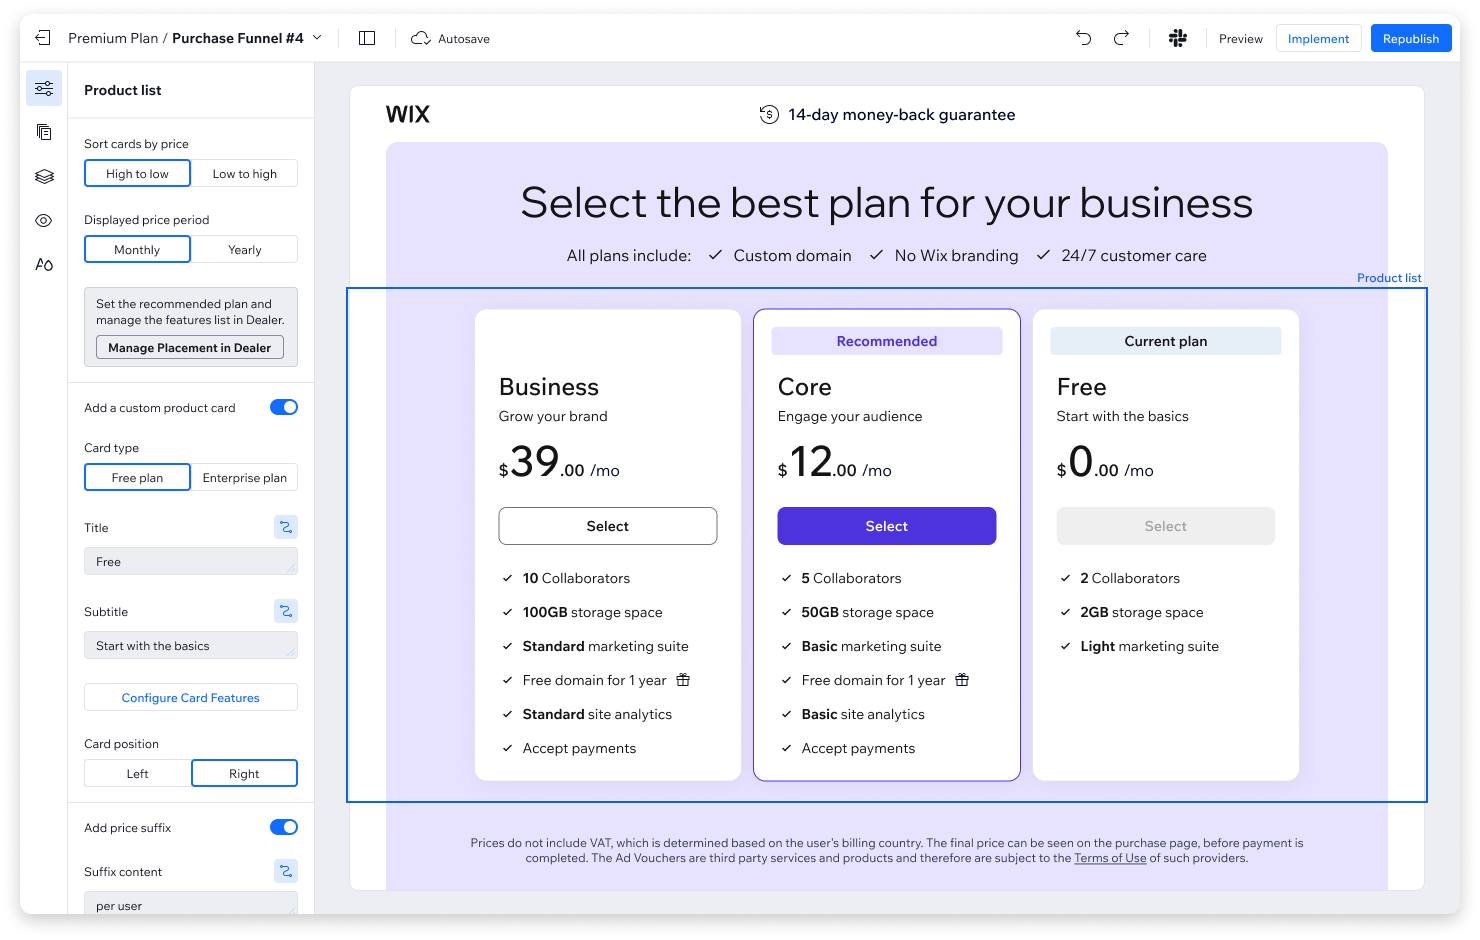The image size is (1480, 940).
Task: Click the exit editor back icon
Action: point(43,38)
